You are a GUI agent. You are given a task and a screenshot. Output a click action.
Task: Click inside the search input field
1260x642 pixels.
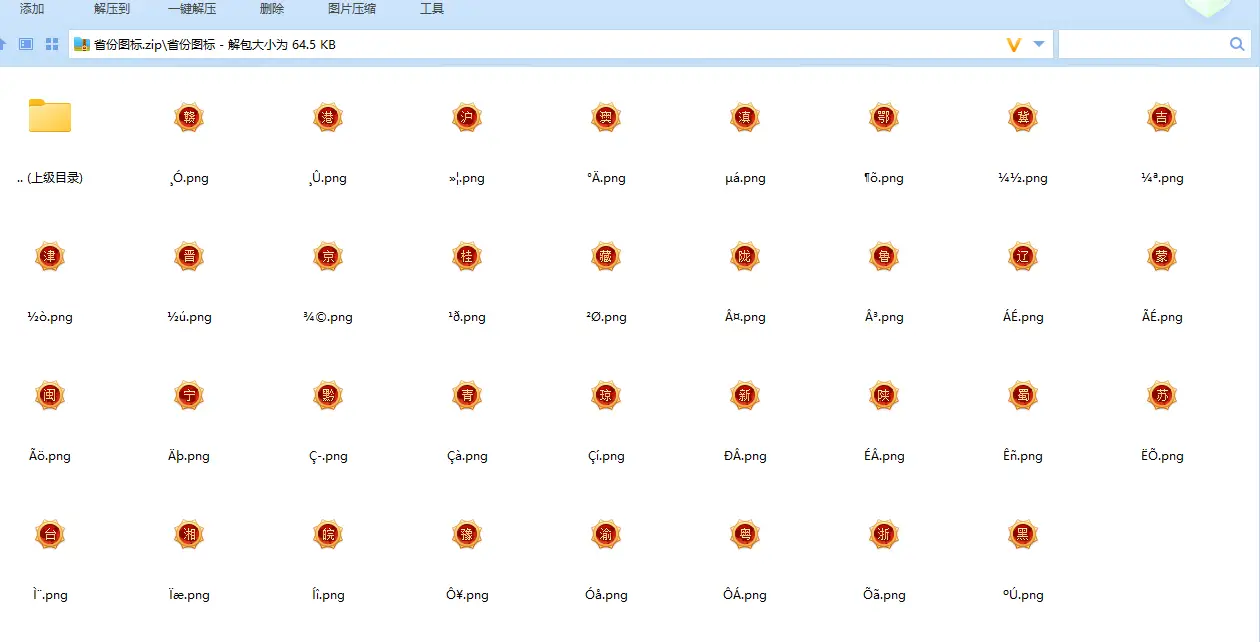click(x=1140, y=44)
